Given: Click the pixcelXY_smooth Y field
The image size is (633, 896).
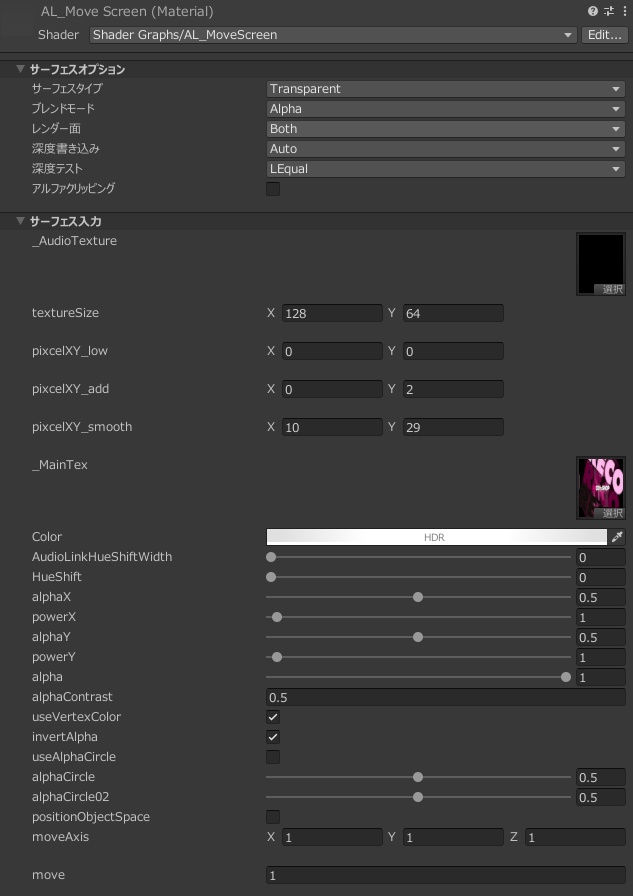Looking at the screenshot, I should pyautogui.click(x=453, y=427).
